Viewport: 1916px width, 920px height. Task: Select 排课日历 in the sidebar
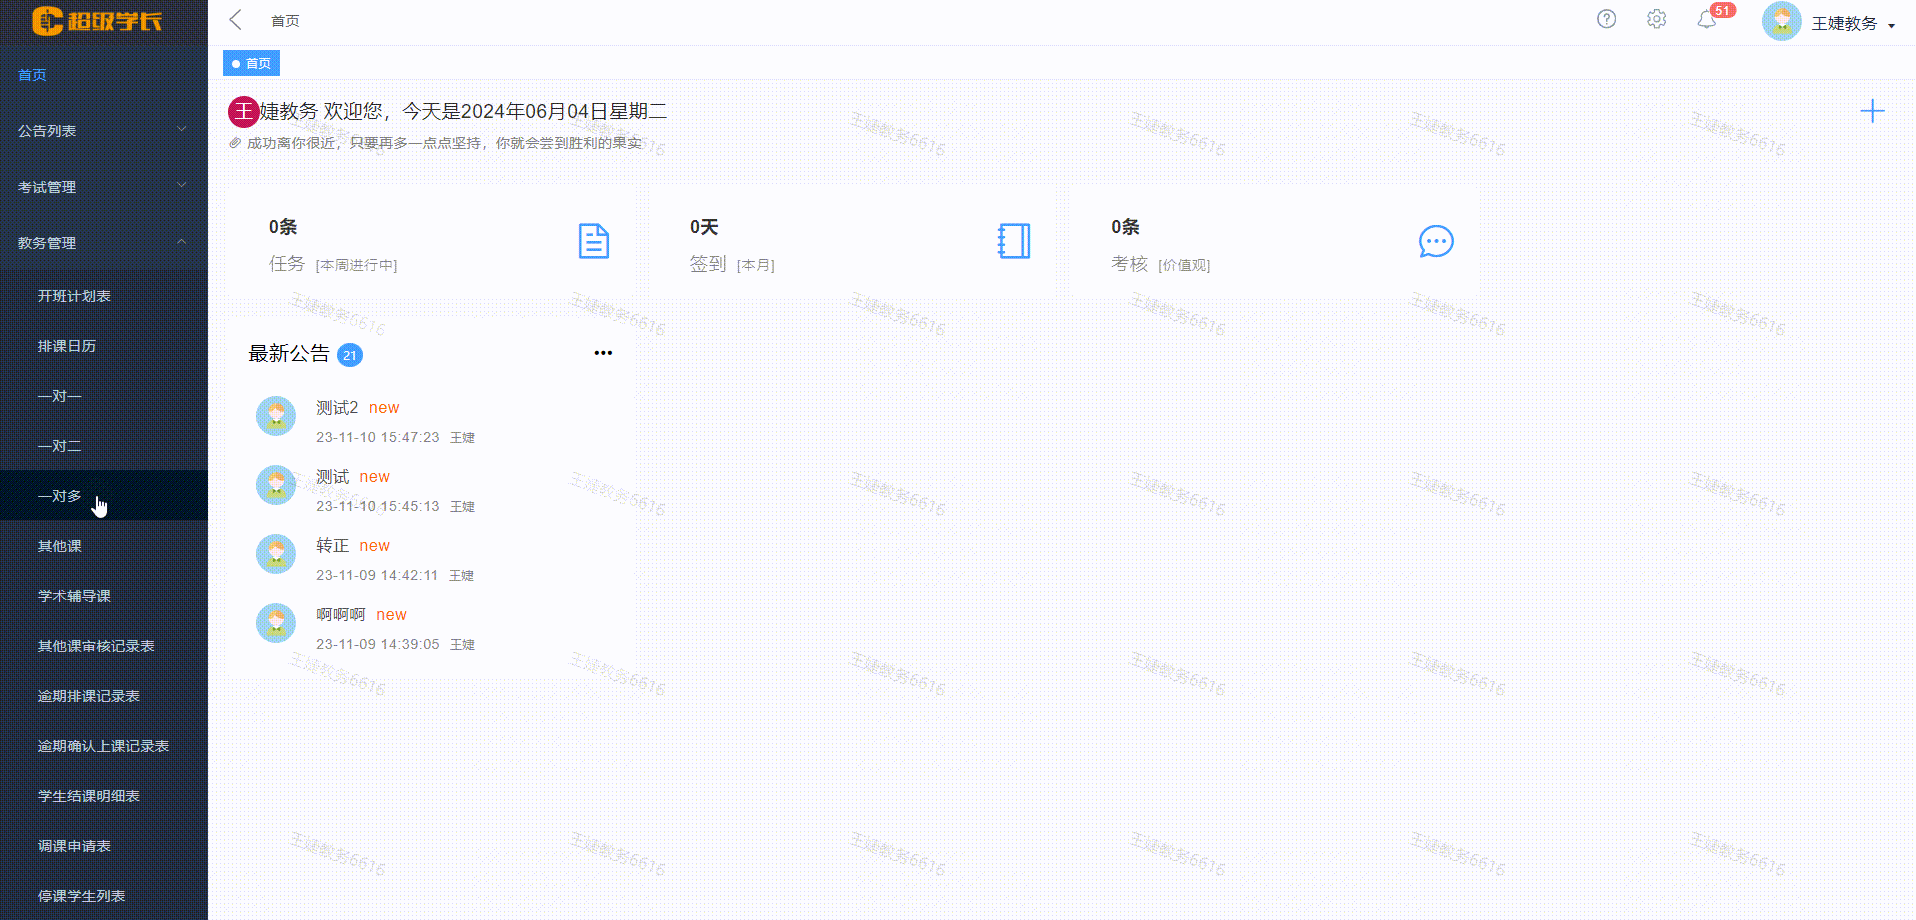point(66,345)
